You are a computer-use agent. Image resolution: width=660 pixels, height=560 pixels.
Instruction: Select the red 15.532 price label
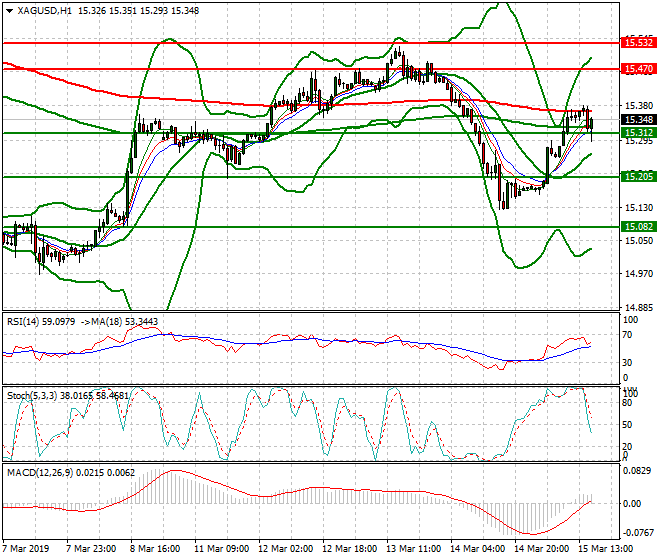[x=638, y=43]
